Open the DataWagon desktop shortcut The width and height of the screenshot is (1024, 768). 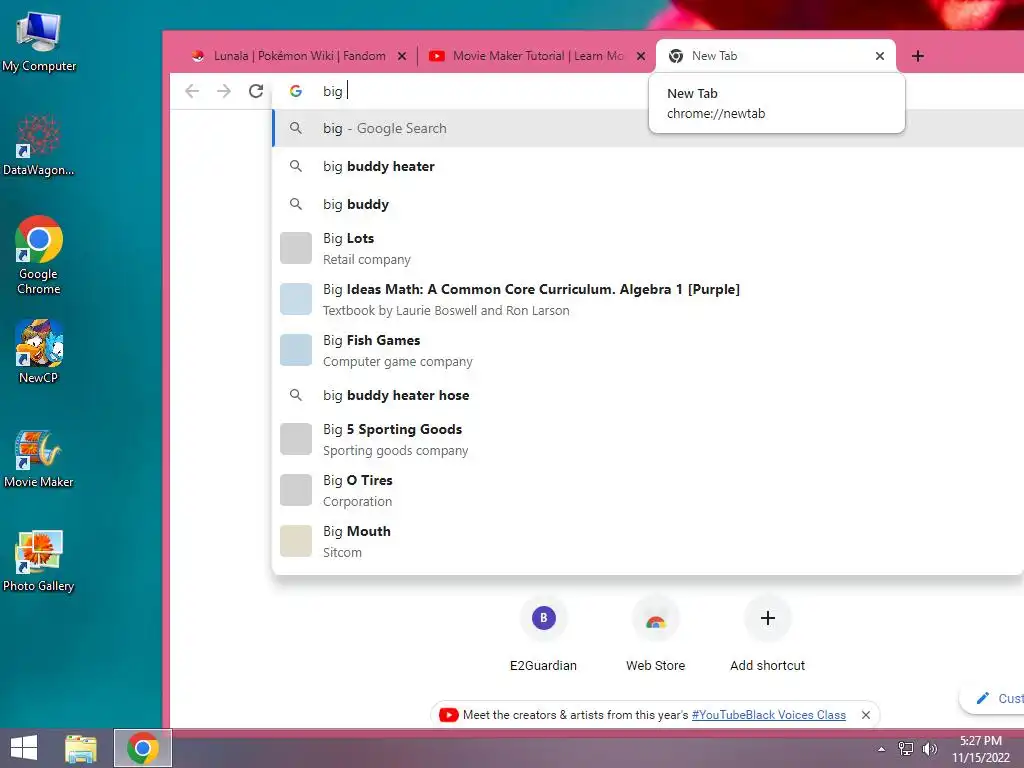coord(39,145)
